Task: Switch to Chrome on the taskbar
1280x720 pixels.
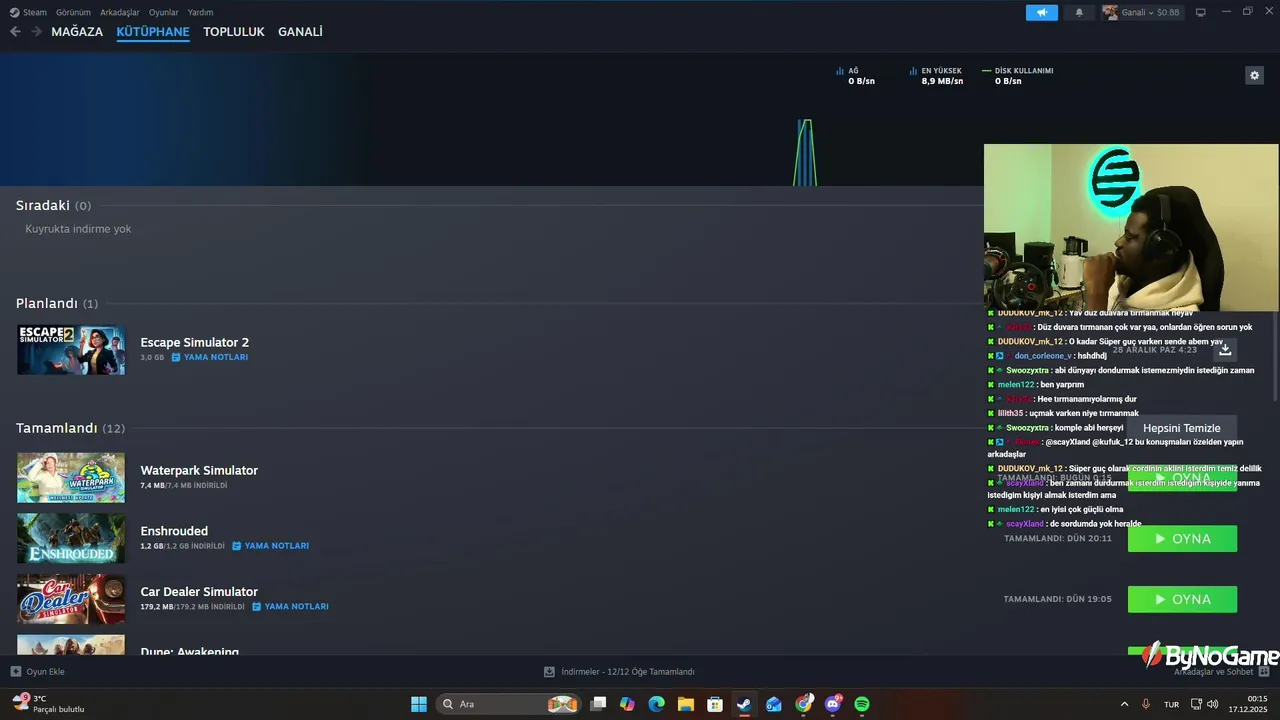Action: pyautogui.click(x=803, y=704)
